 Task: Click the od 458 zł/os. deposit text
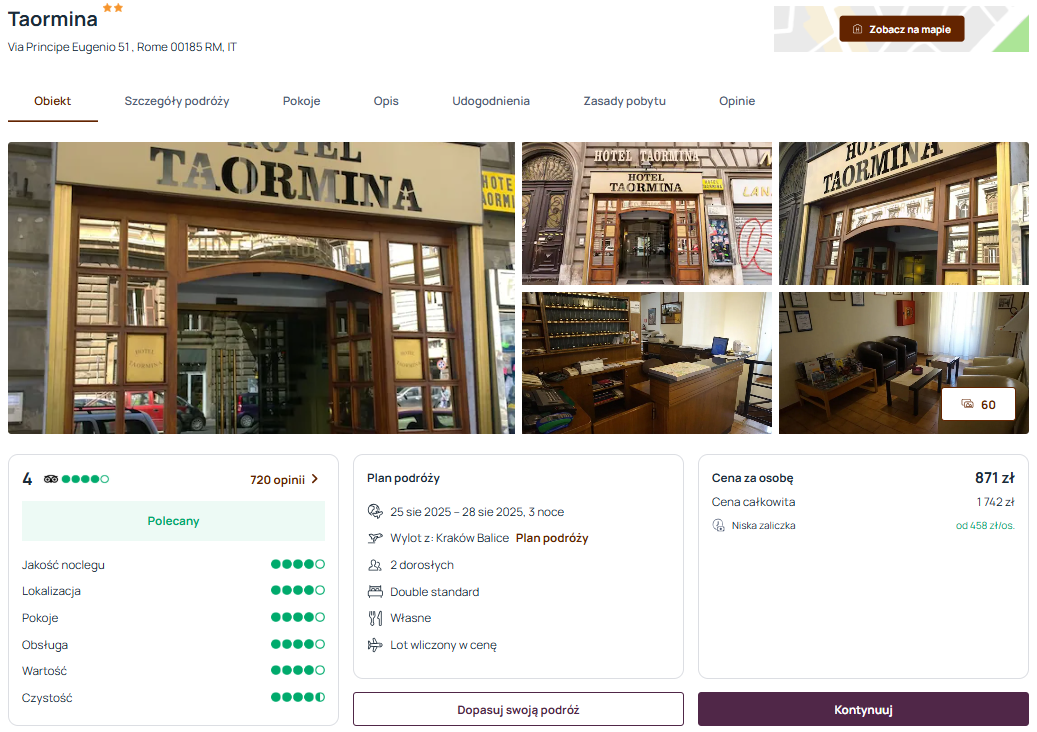985,526
